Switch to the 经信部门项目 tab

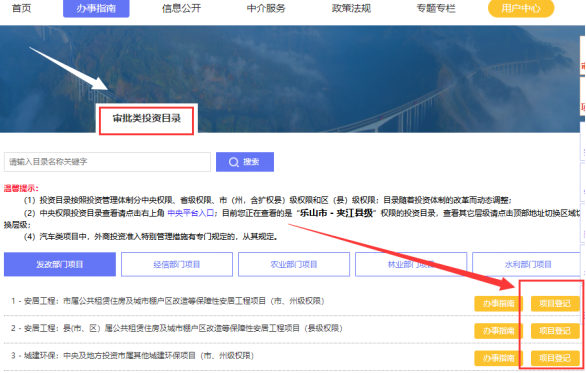(x=177, y=264)
